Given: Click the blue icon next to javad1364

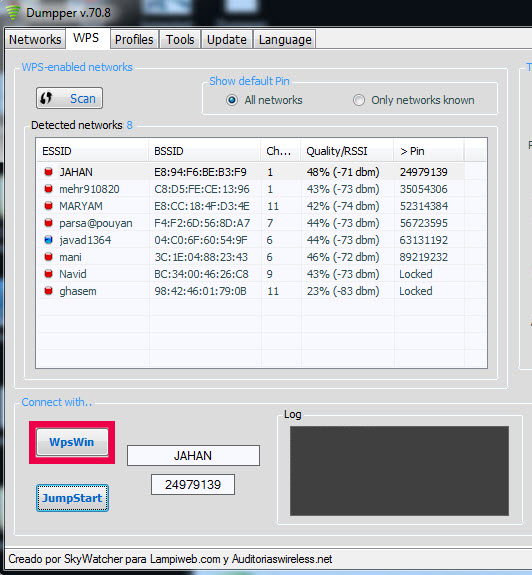Looking at the screenshot, I should (x=48, y=240).
